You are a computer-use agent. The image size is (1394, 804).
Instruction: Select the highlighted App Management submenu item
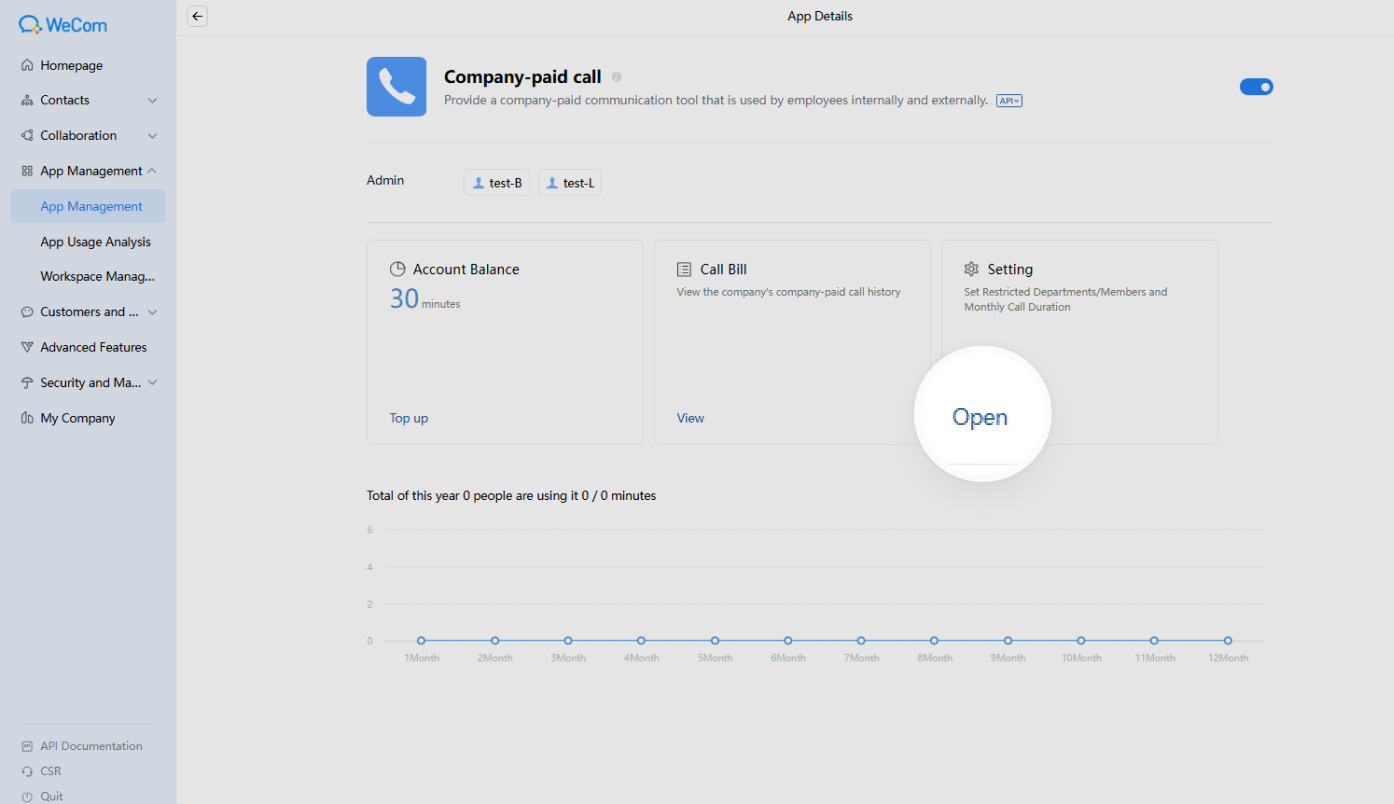88,206
